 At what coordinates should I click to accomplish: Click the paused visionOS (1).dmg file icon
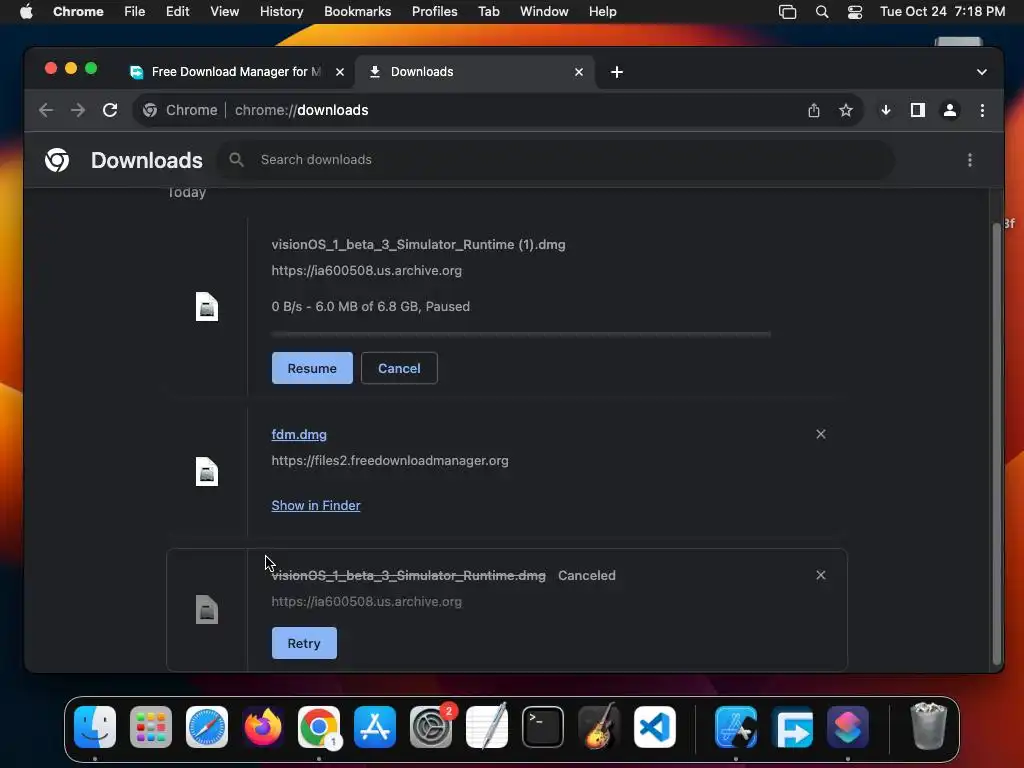coord(207,307)
